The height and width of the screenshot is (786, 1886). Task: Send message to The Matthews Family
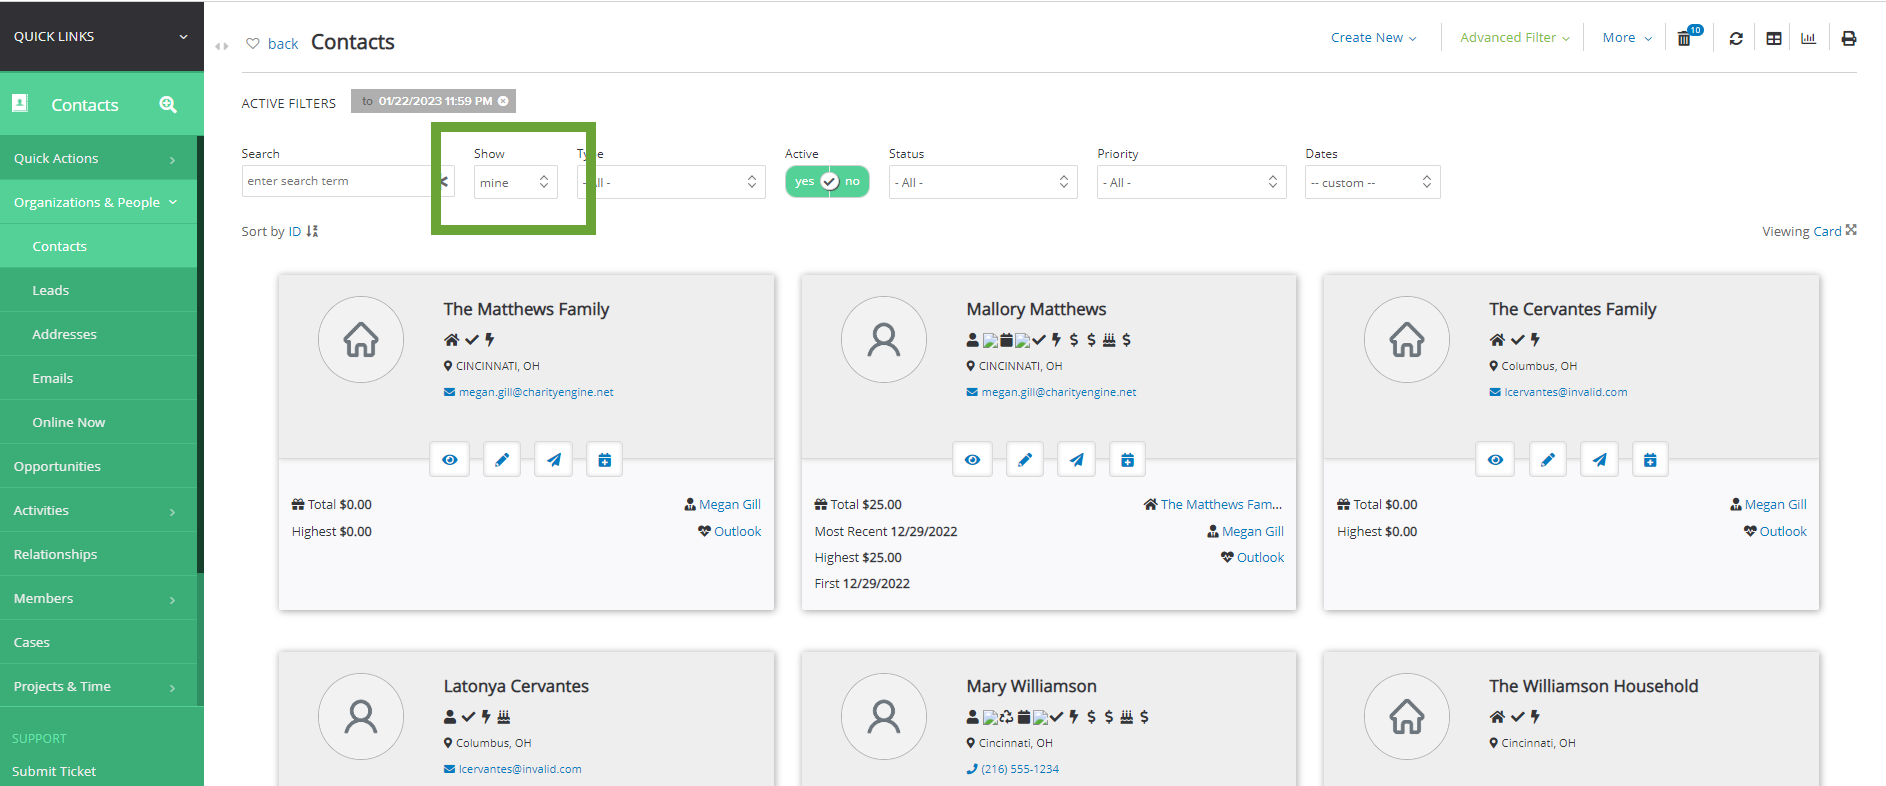pyautogui.click(x=554, y=460)
